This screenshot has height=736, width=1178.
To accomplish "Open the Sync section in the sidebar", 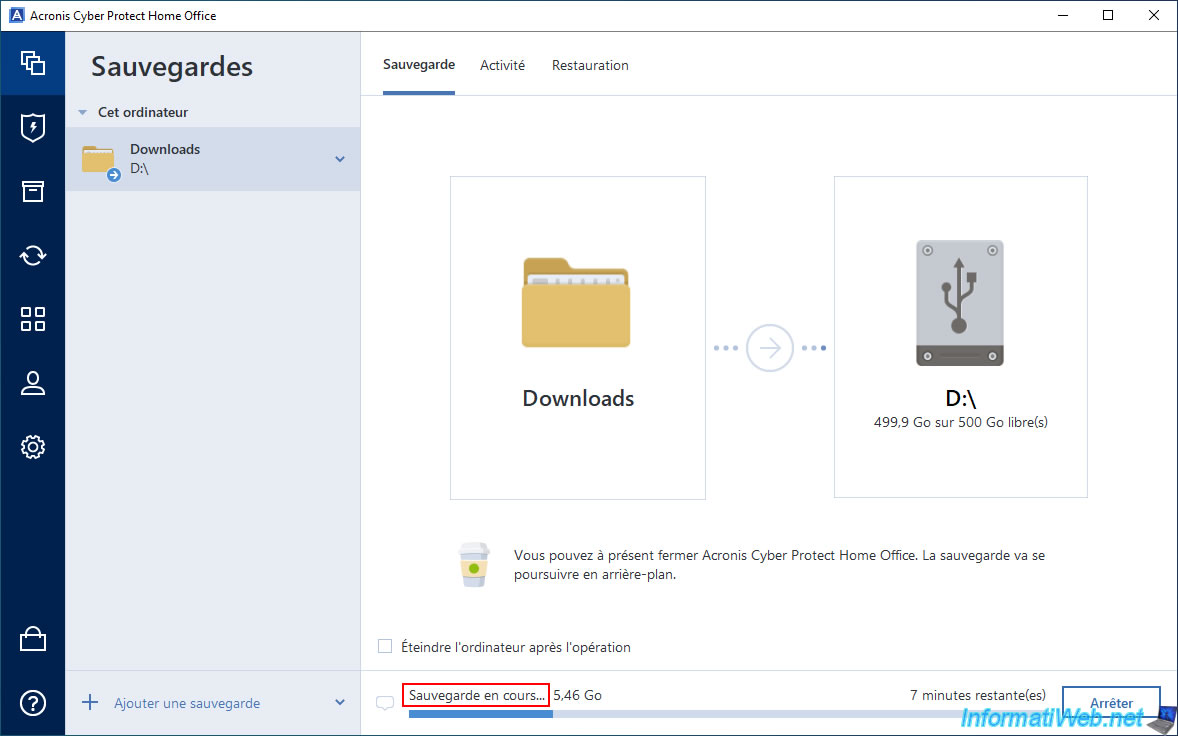I will 32,255.
